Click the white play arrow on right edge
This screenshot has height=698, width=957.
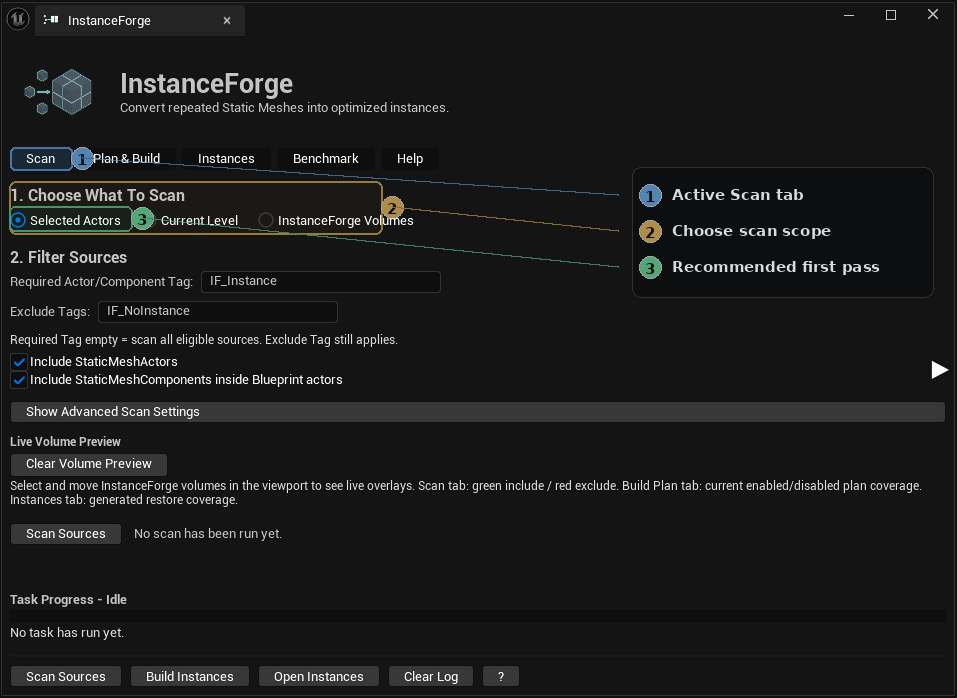tap(939, 370)
